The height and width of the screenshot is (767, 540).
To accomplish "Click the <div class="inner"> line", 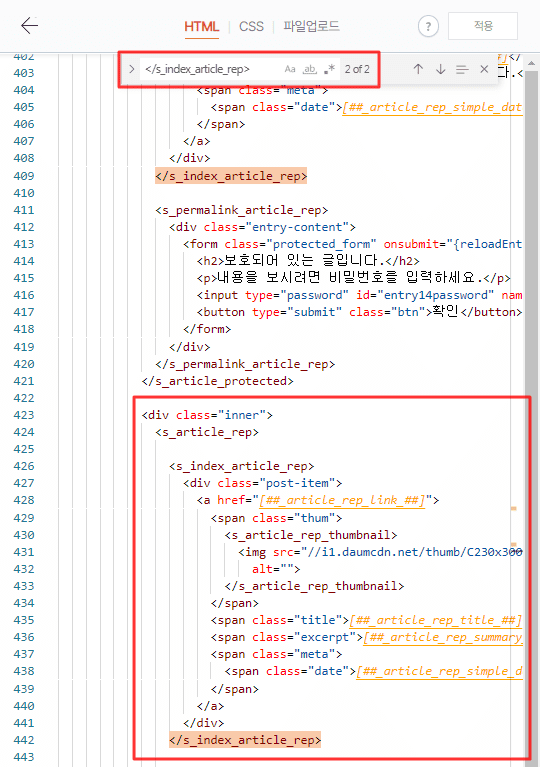I will [x=207, y=415].
